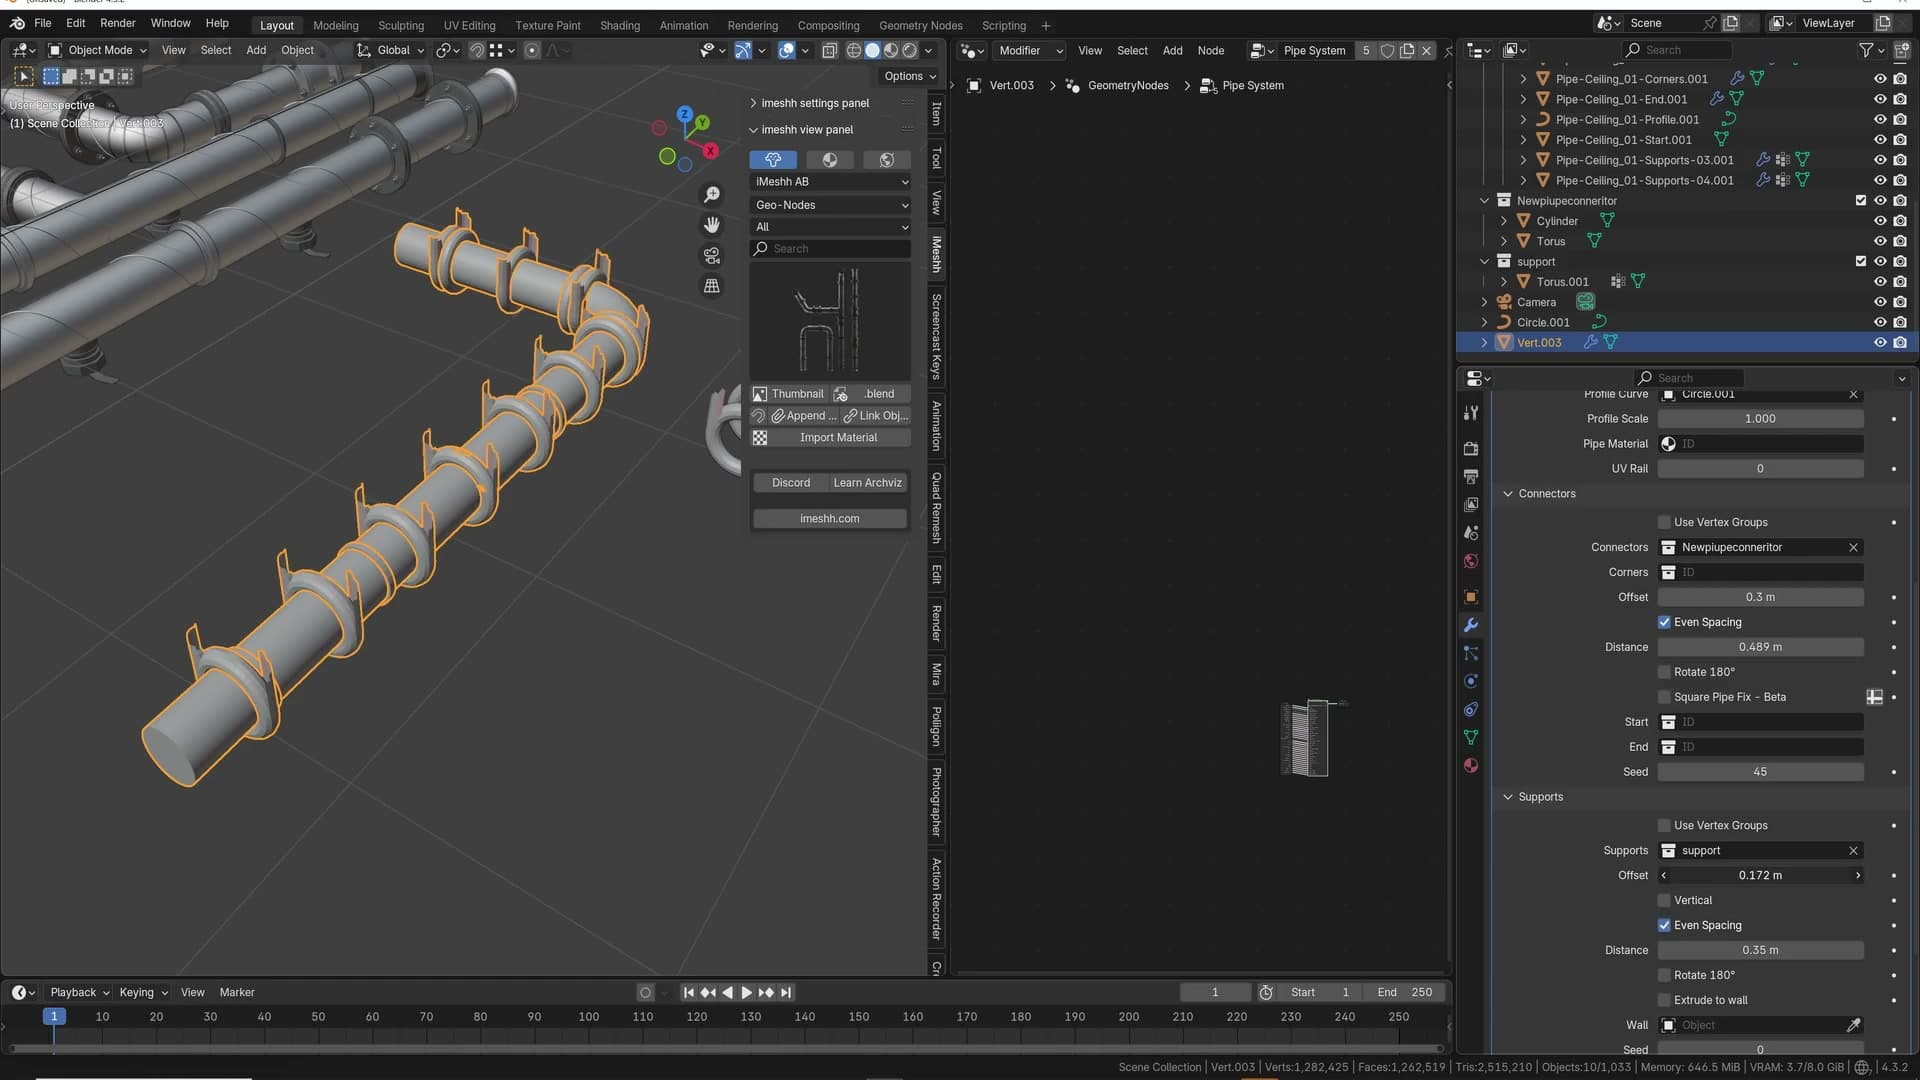Viewport: 1920px width, 1080px height.
Task: Enable Square Pipe Fix - Beta checkbox
Action: (1665, 697)
